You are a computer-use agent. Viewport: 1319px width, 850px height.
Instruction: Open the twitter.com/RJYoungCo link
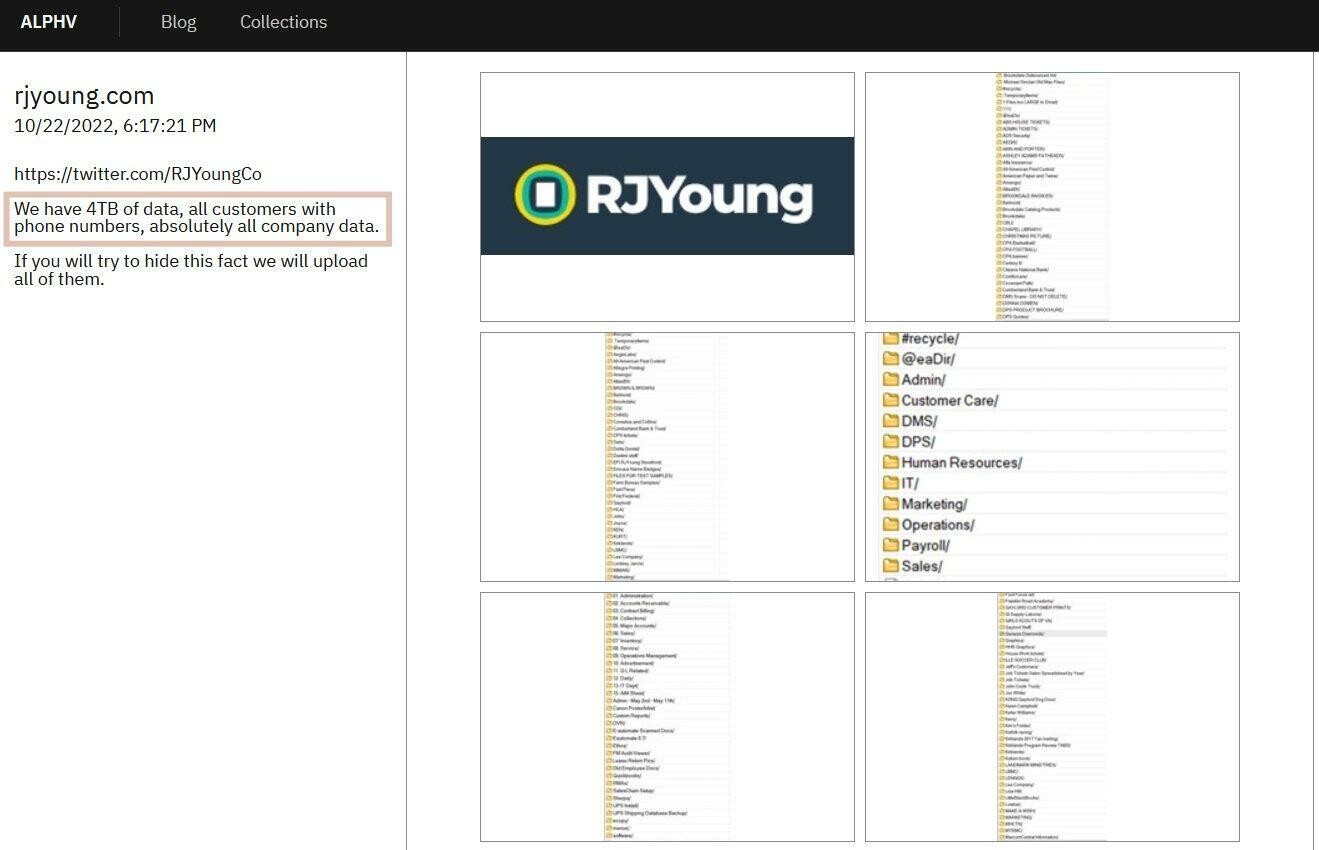(138, 174)
